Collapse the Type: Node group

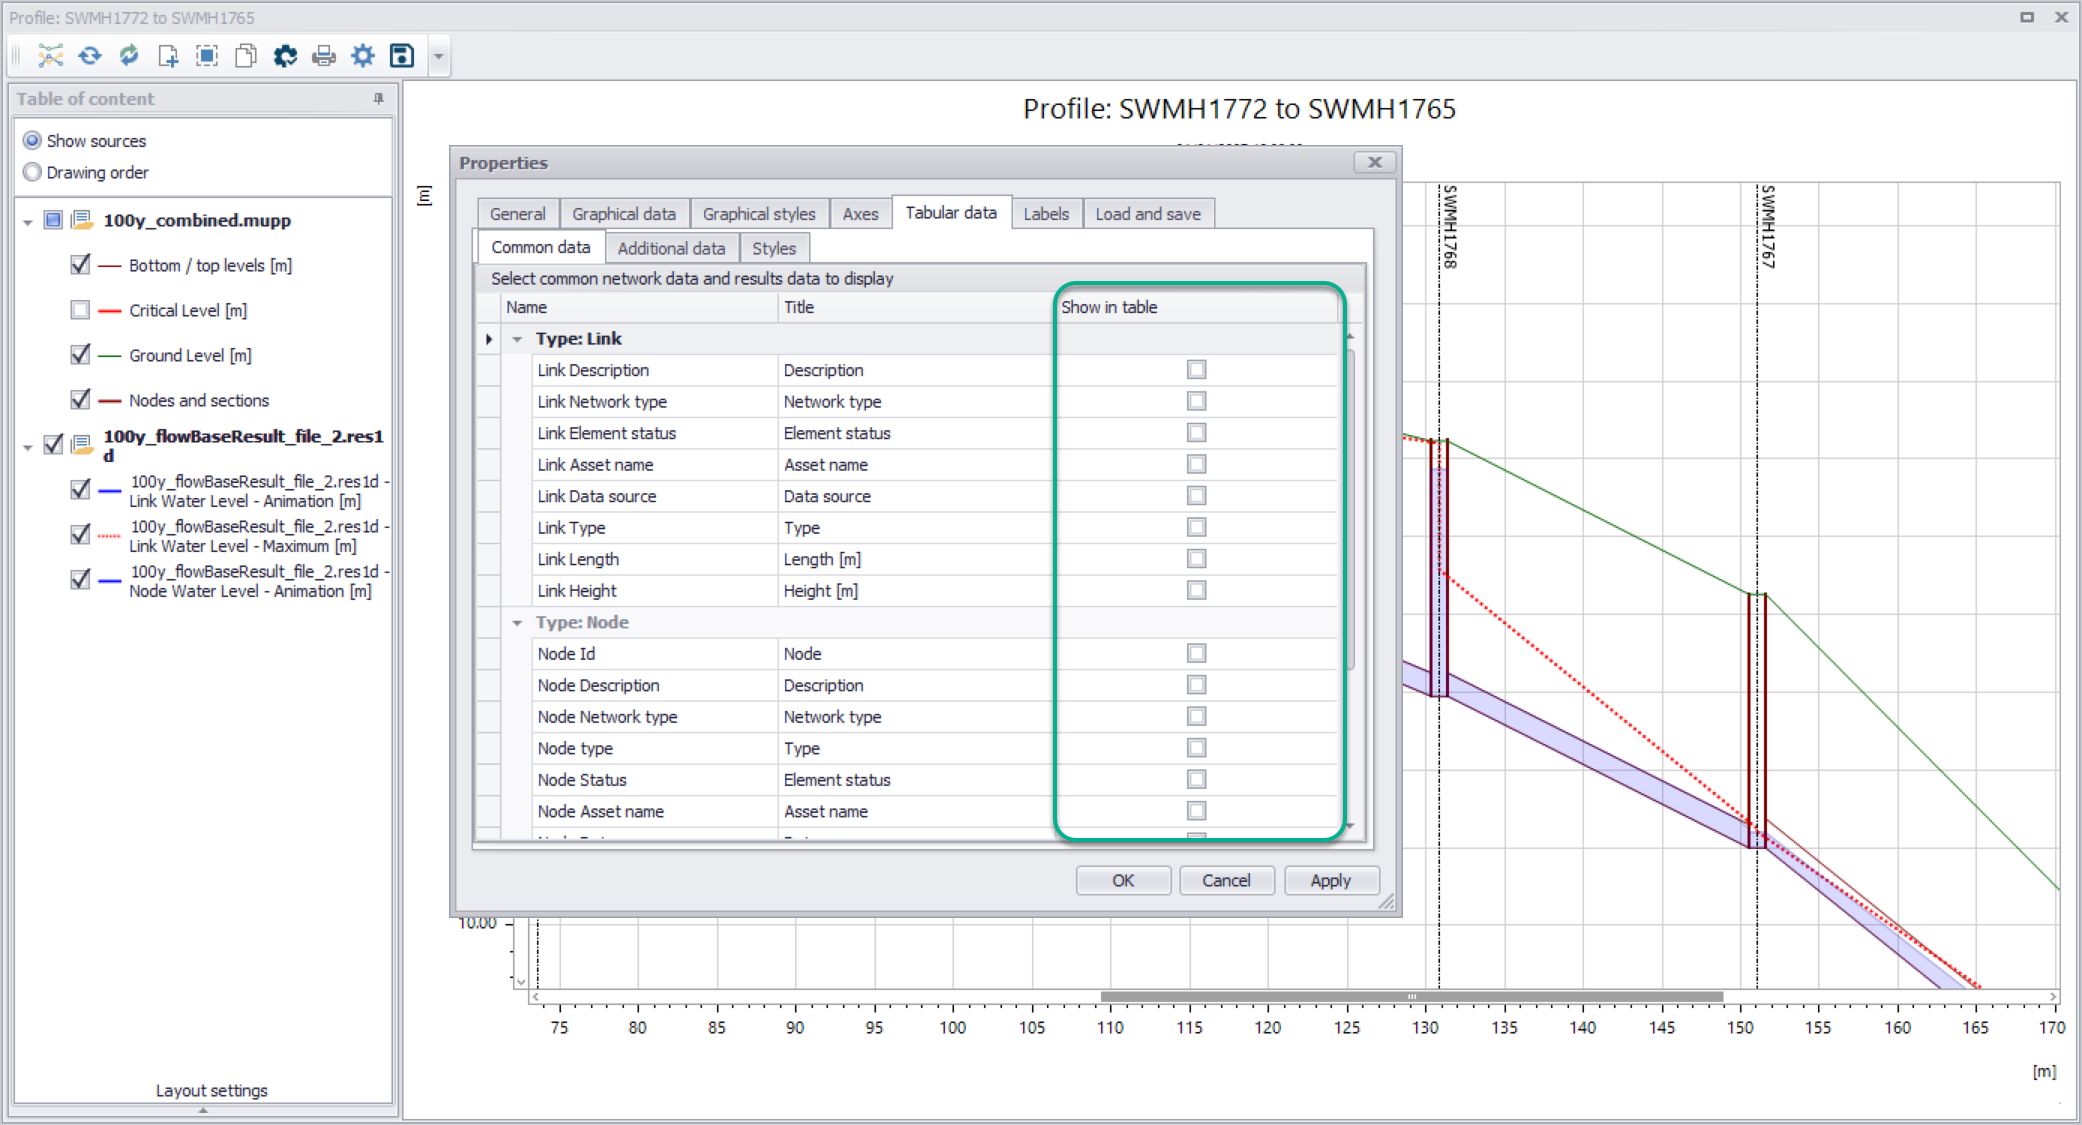tap(517, 623)
